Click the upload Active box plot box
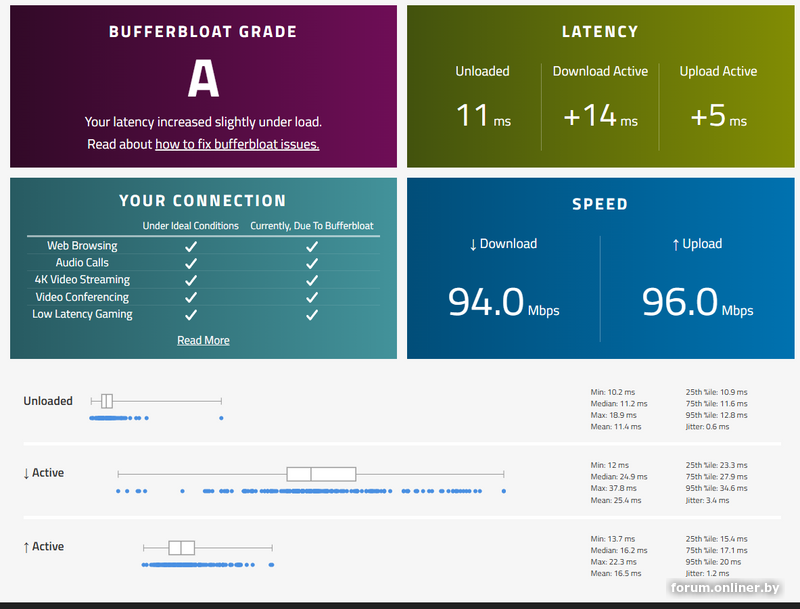The height and width of the screenshot is (609, 800). coord(182,548)
